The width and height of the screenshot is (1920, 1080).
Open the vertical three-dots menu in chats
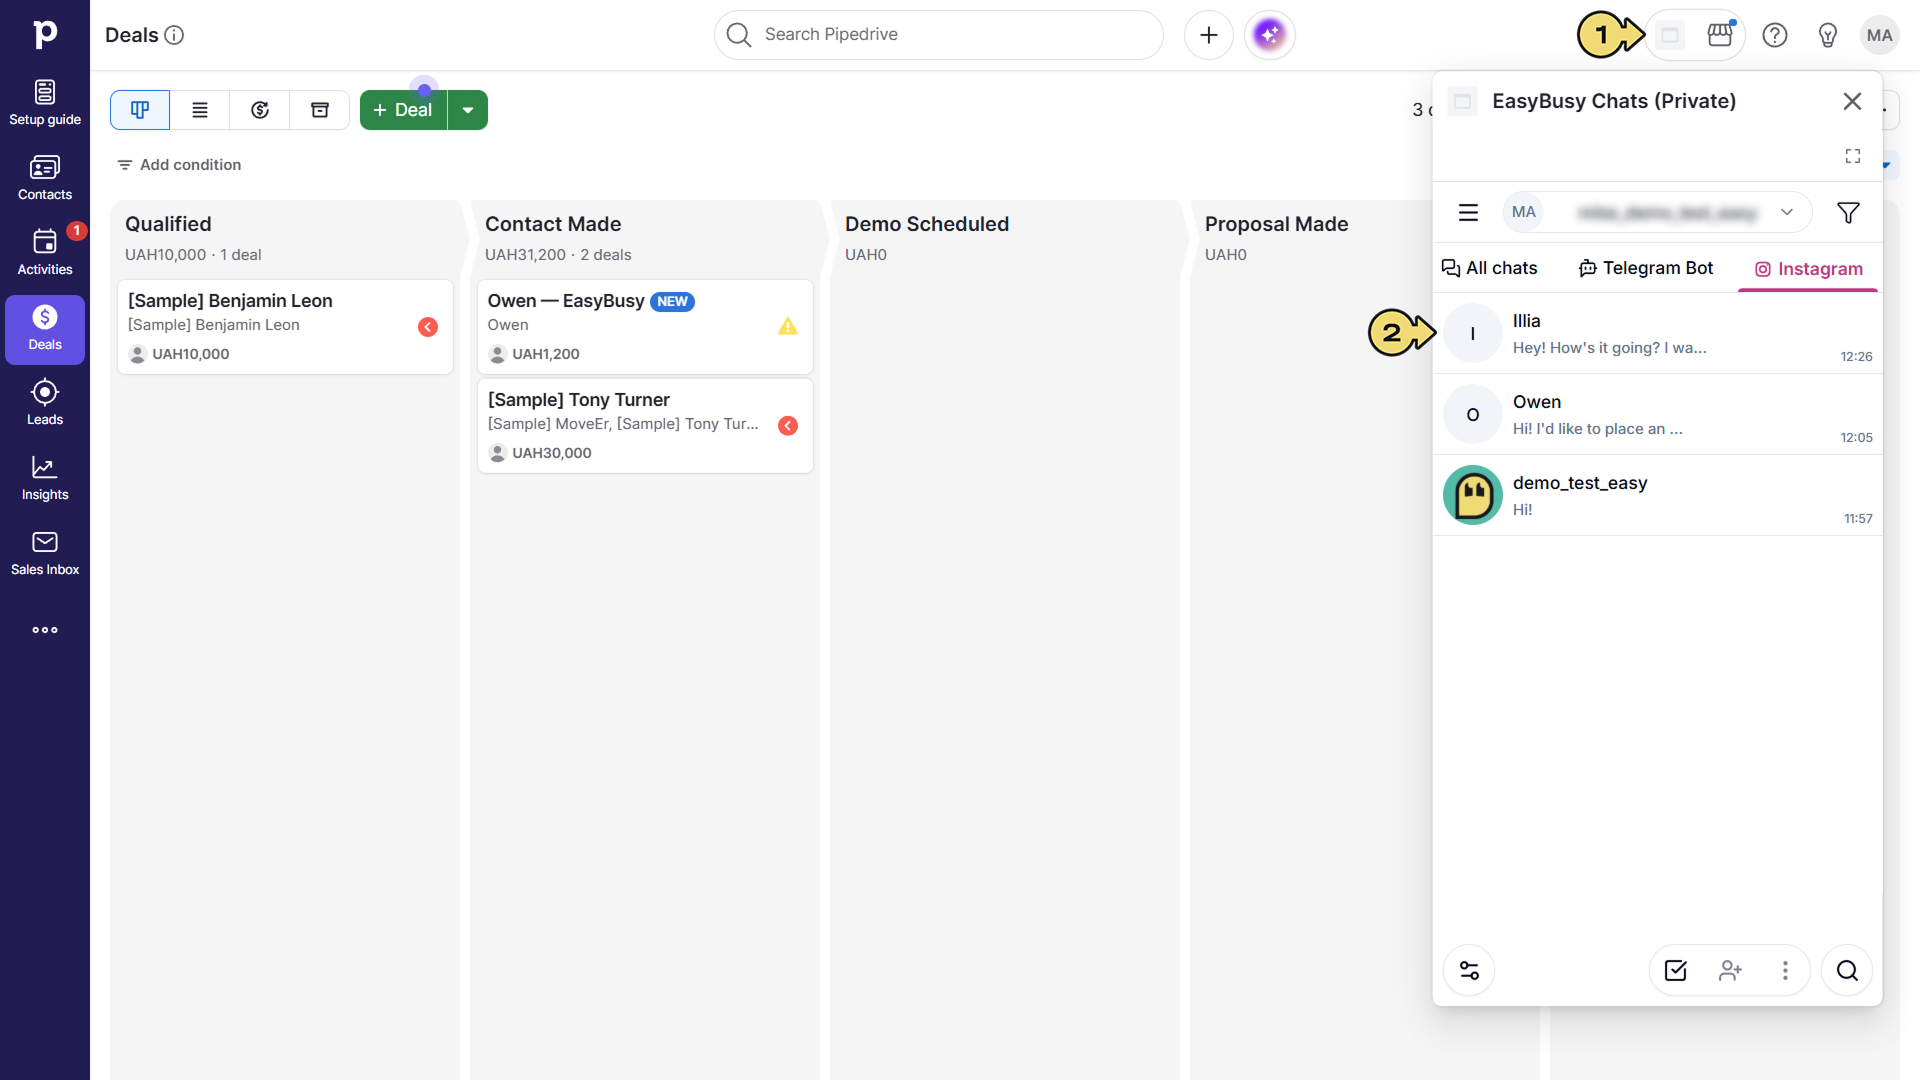(x=1785, y=971)
